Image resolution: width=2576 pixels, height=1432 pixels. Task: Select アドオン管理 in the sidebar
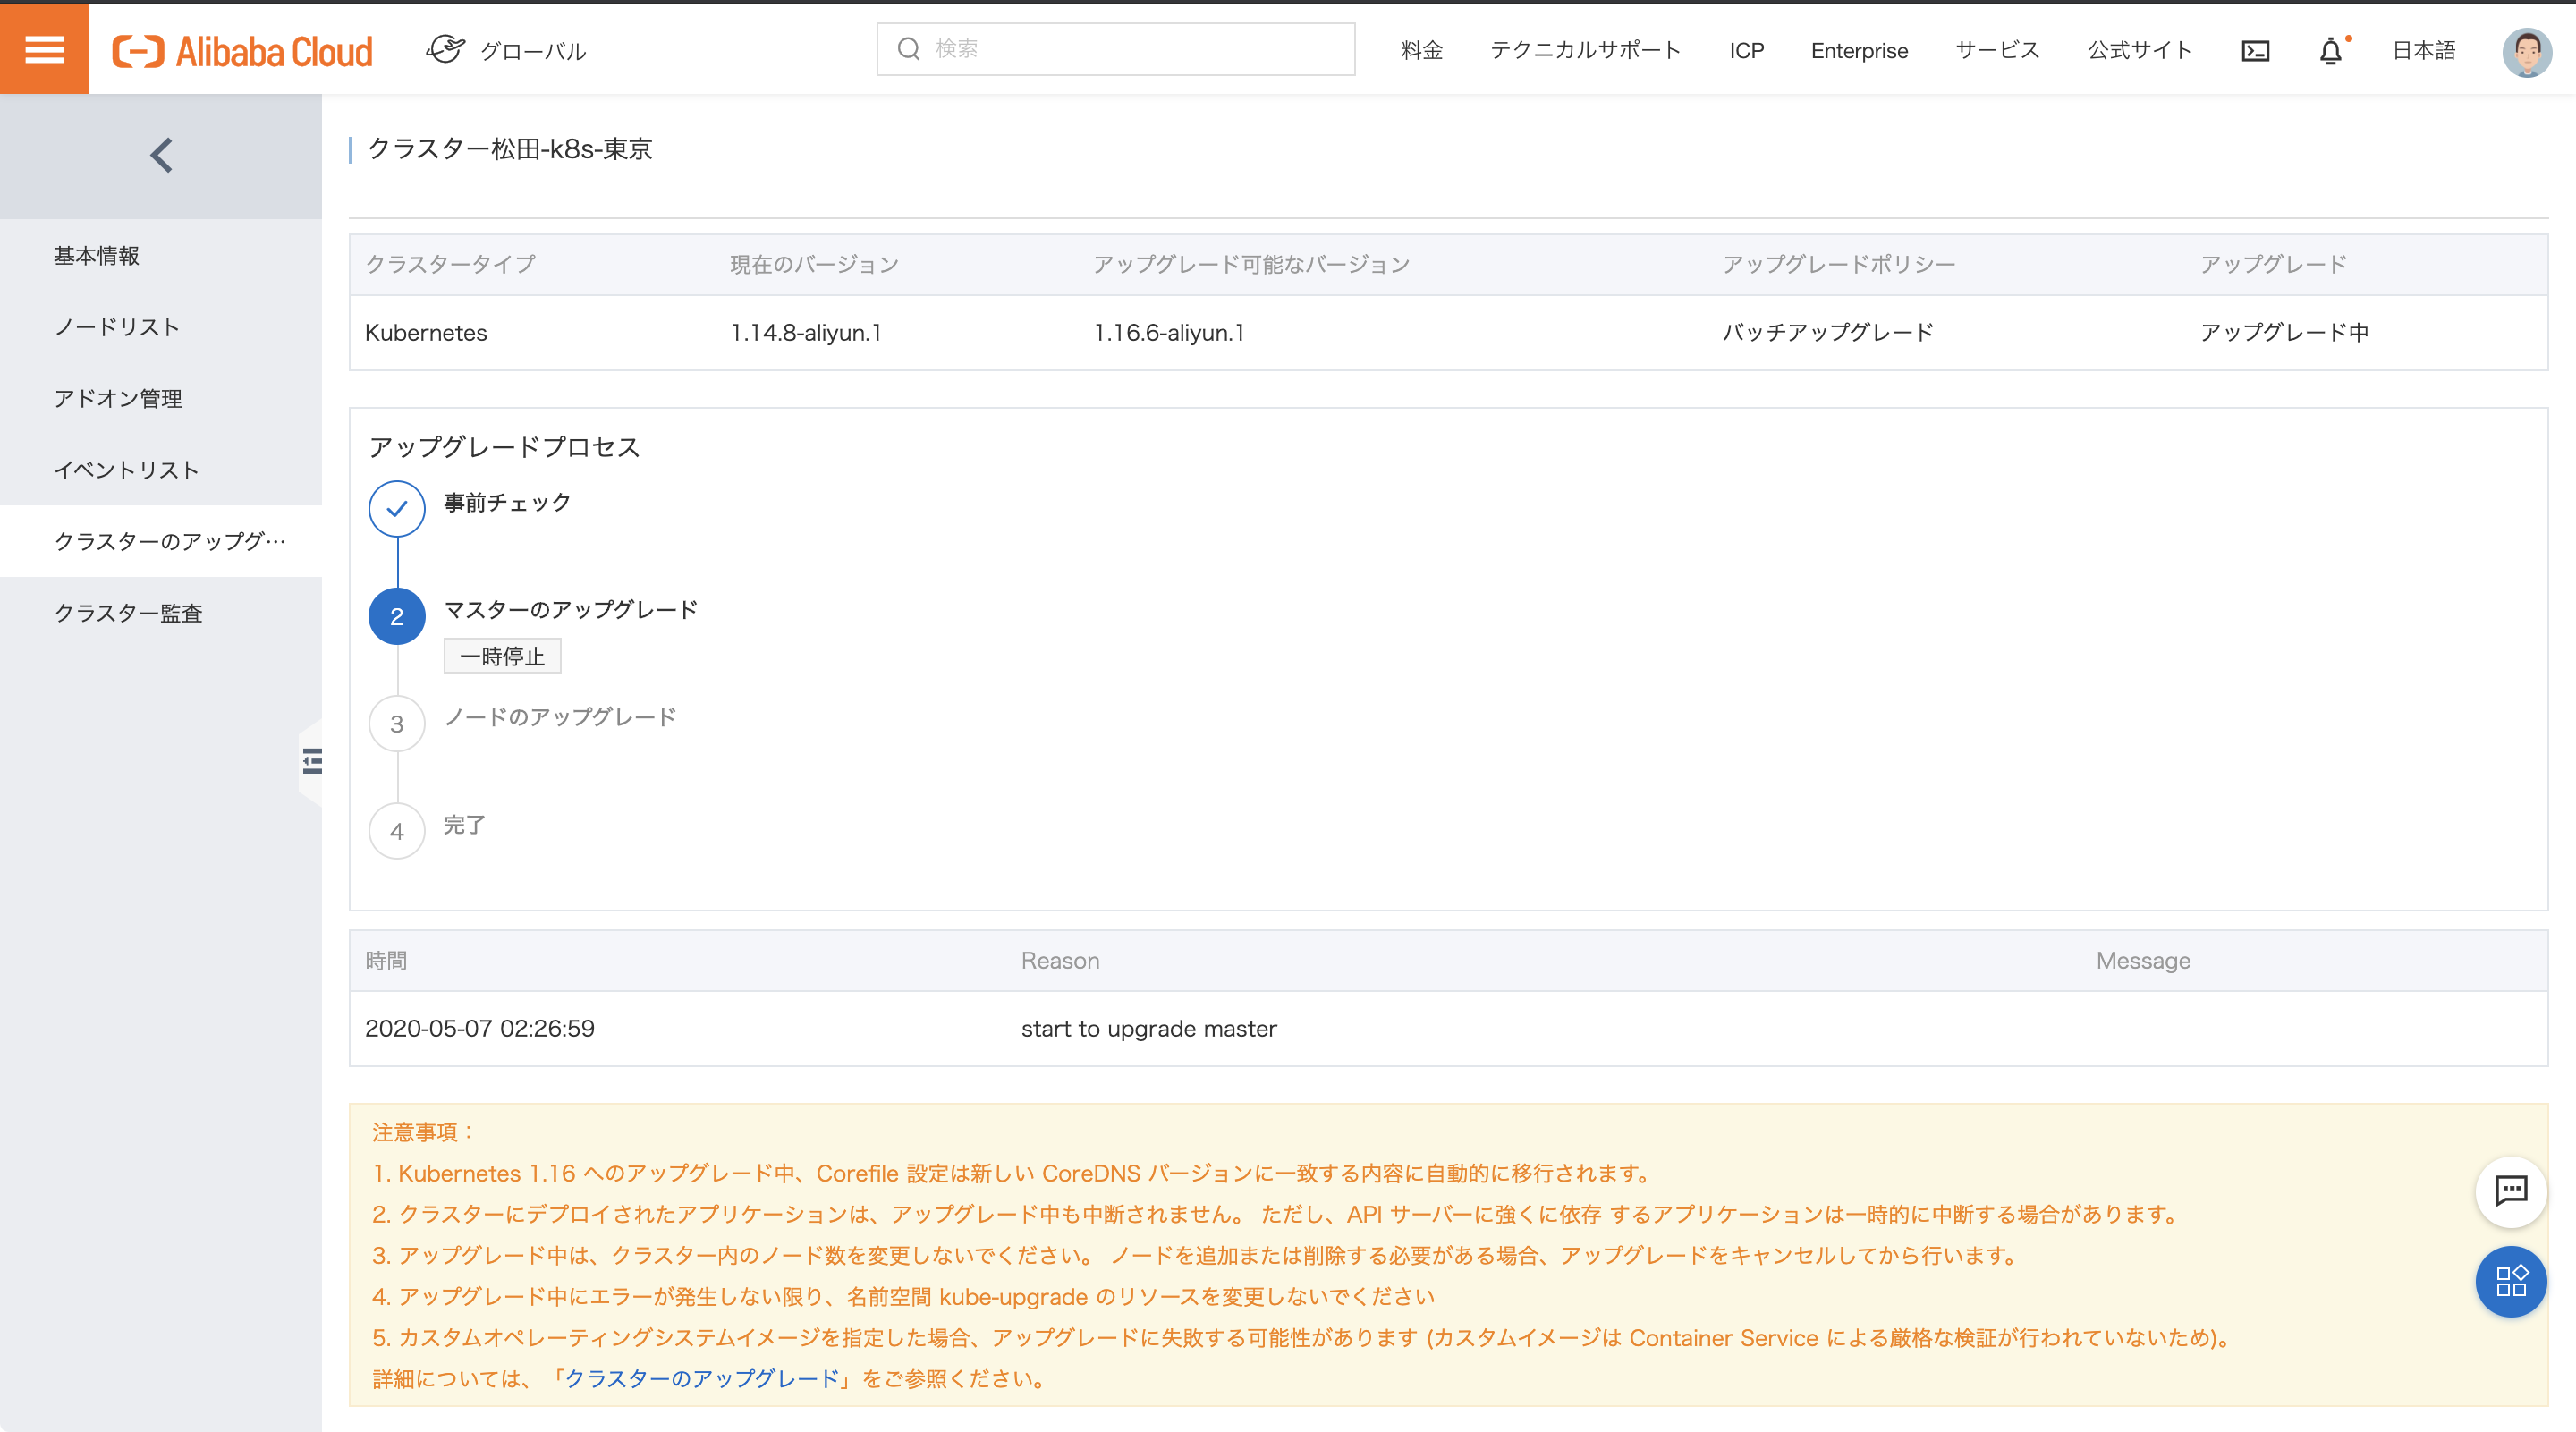click(118, 398)
